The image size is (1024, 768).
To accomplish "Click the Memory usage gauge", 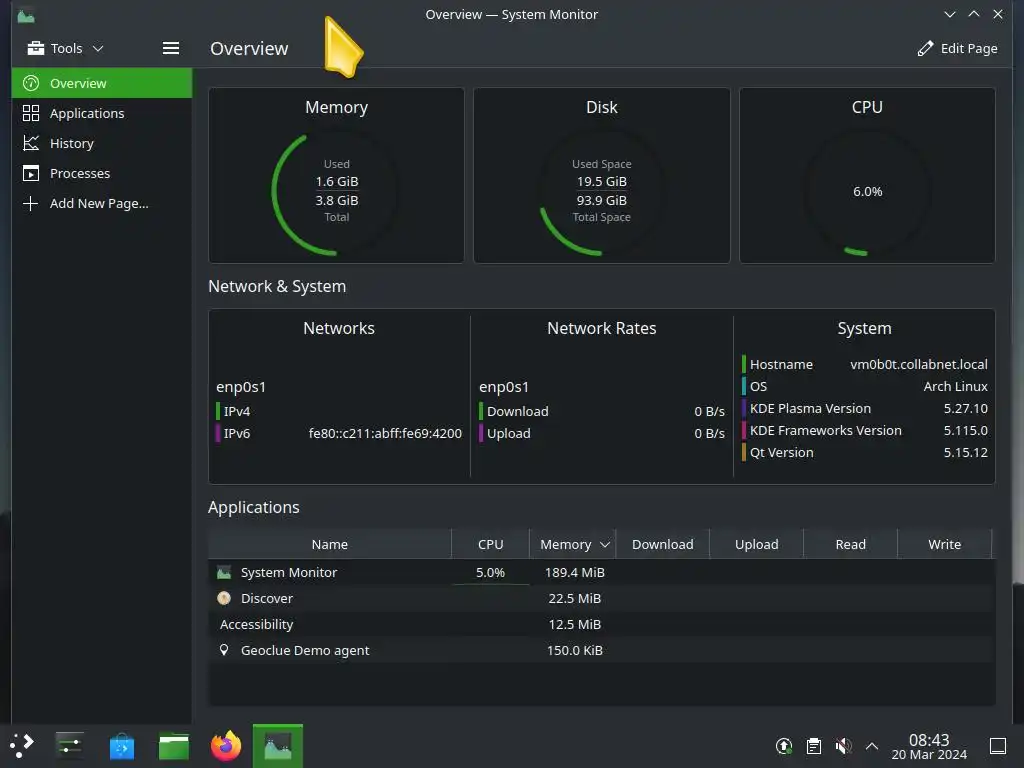I will point(336,191).
